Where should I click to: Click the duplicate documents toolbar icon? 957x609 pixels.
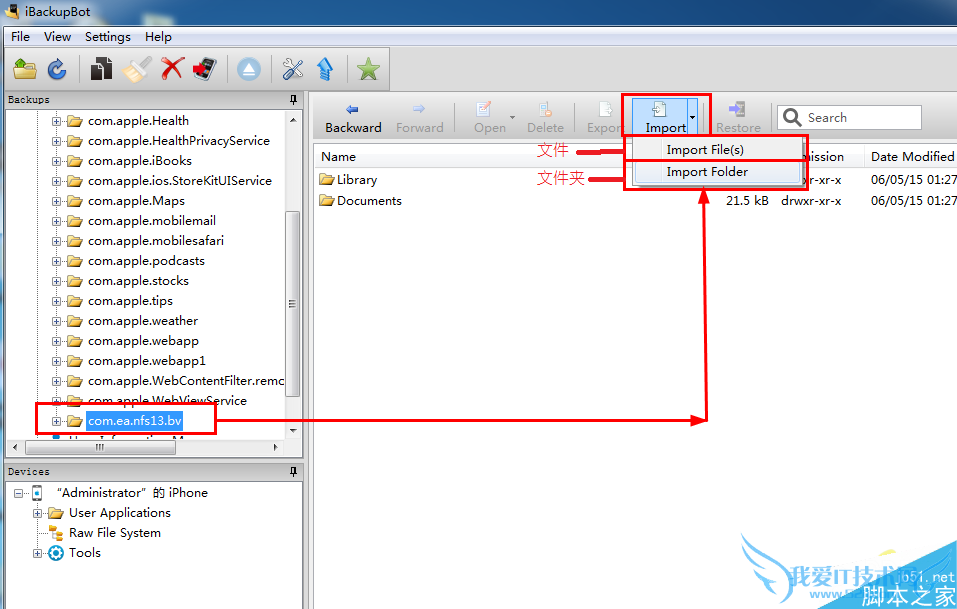(101, 69)
